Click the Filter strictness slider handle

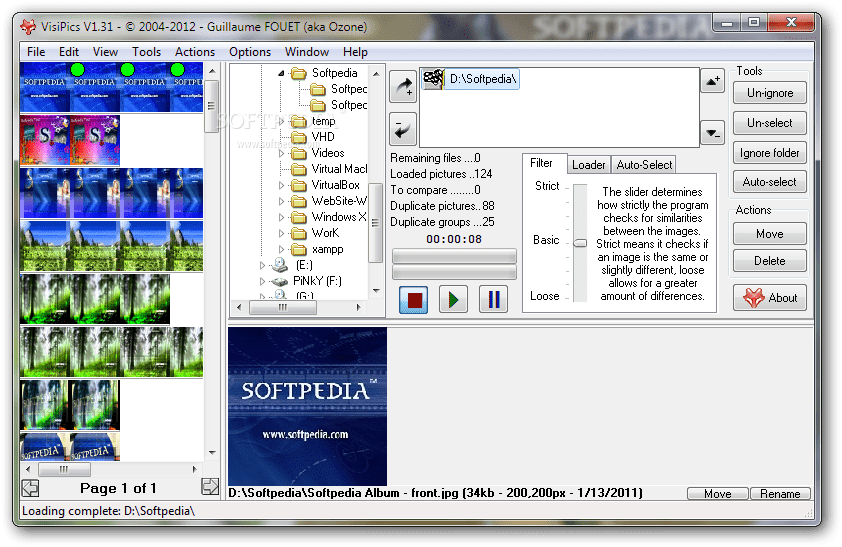[x=580, y=242]
